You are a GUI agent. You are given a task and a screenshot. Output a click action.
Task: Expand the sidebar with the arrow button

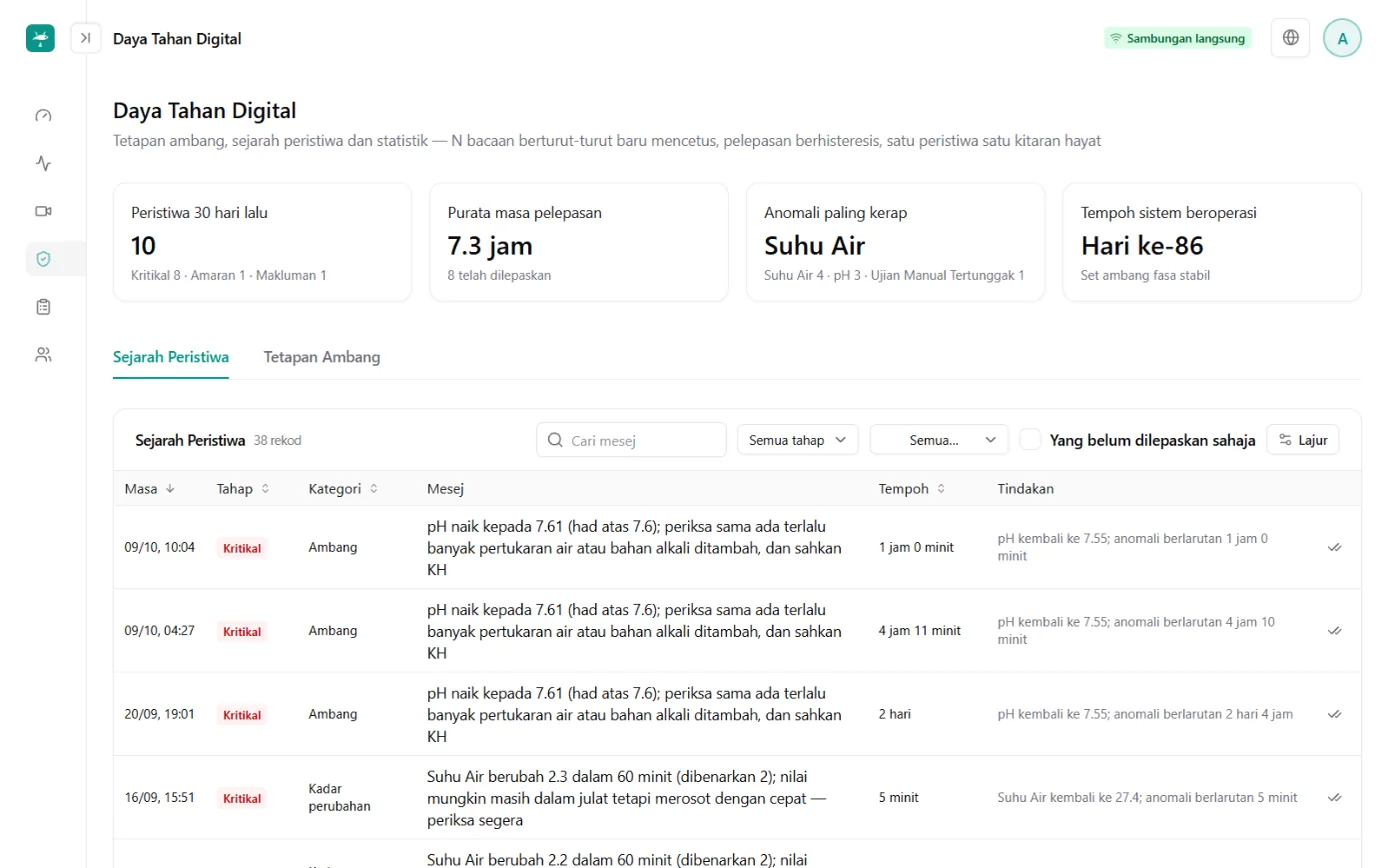coord(86,38)
